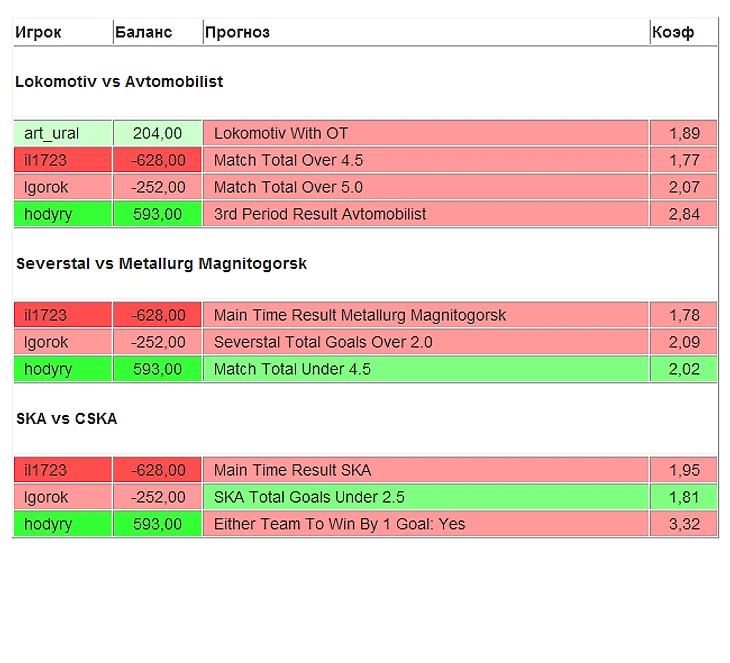Select Severstal Total Goals Over 2.0 prediction

click(x=321, y=342)
